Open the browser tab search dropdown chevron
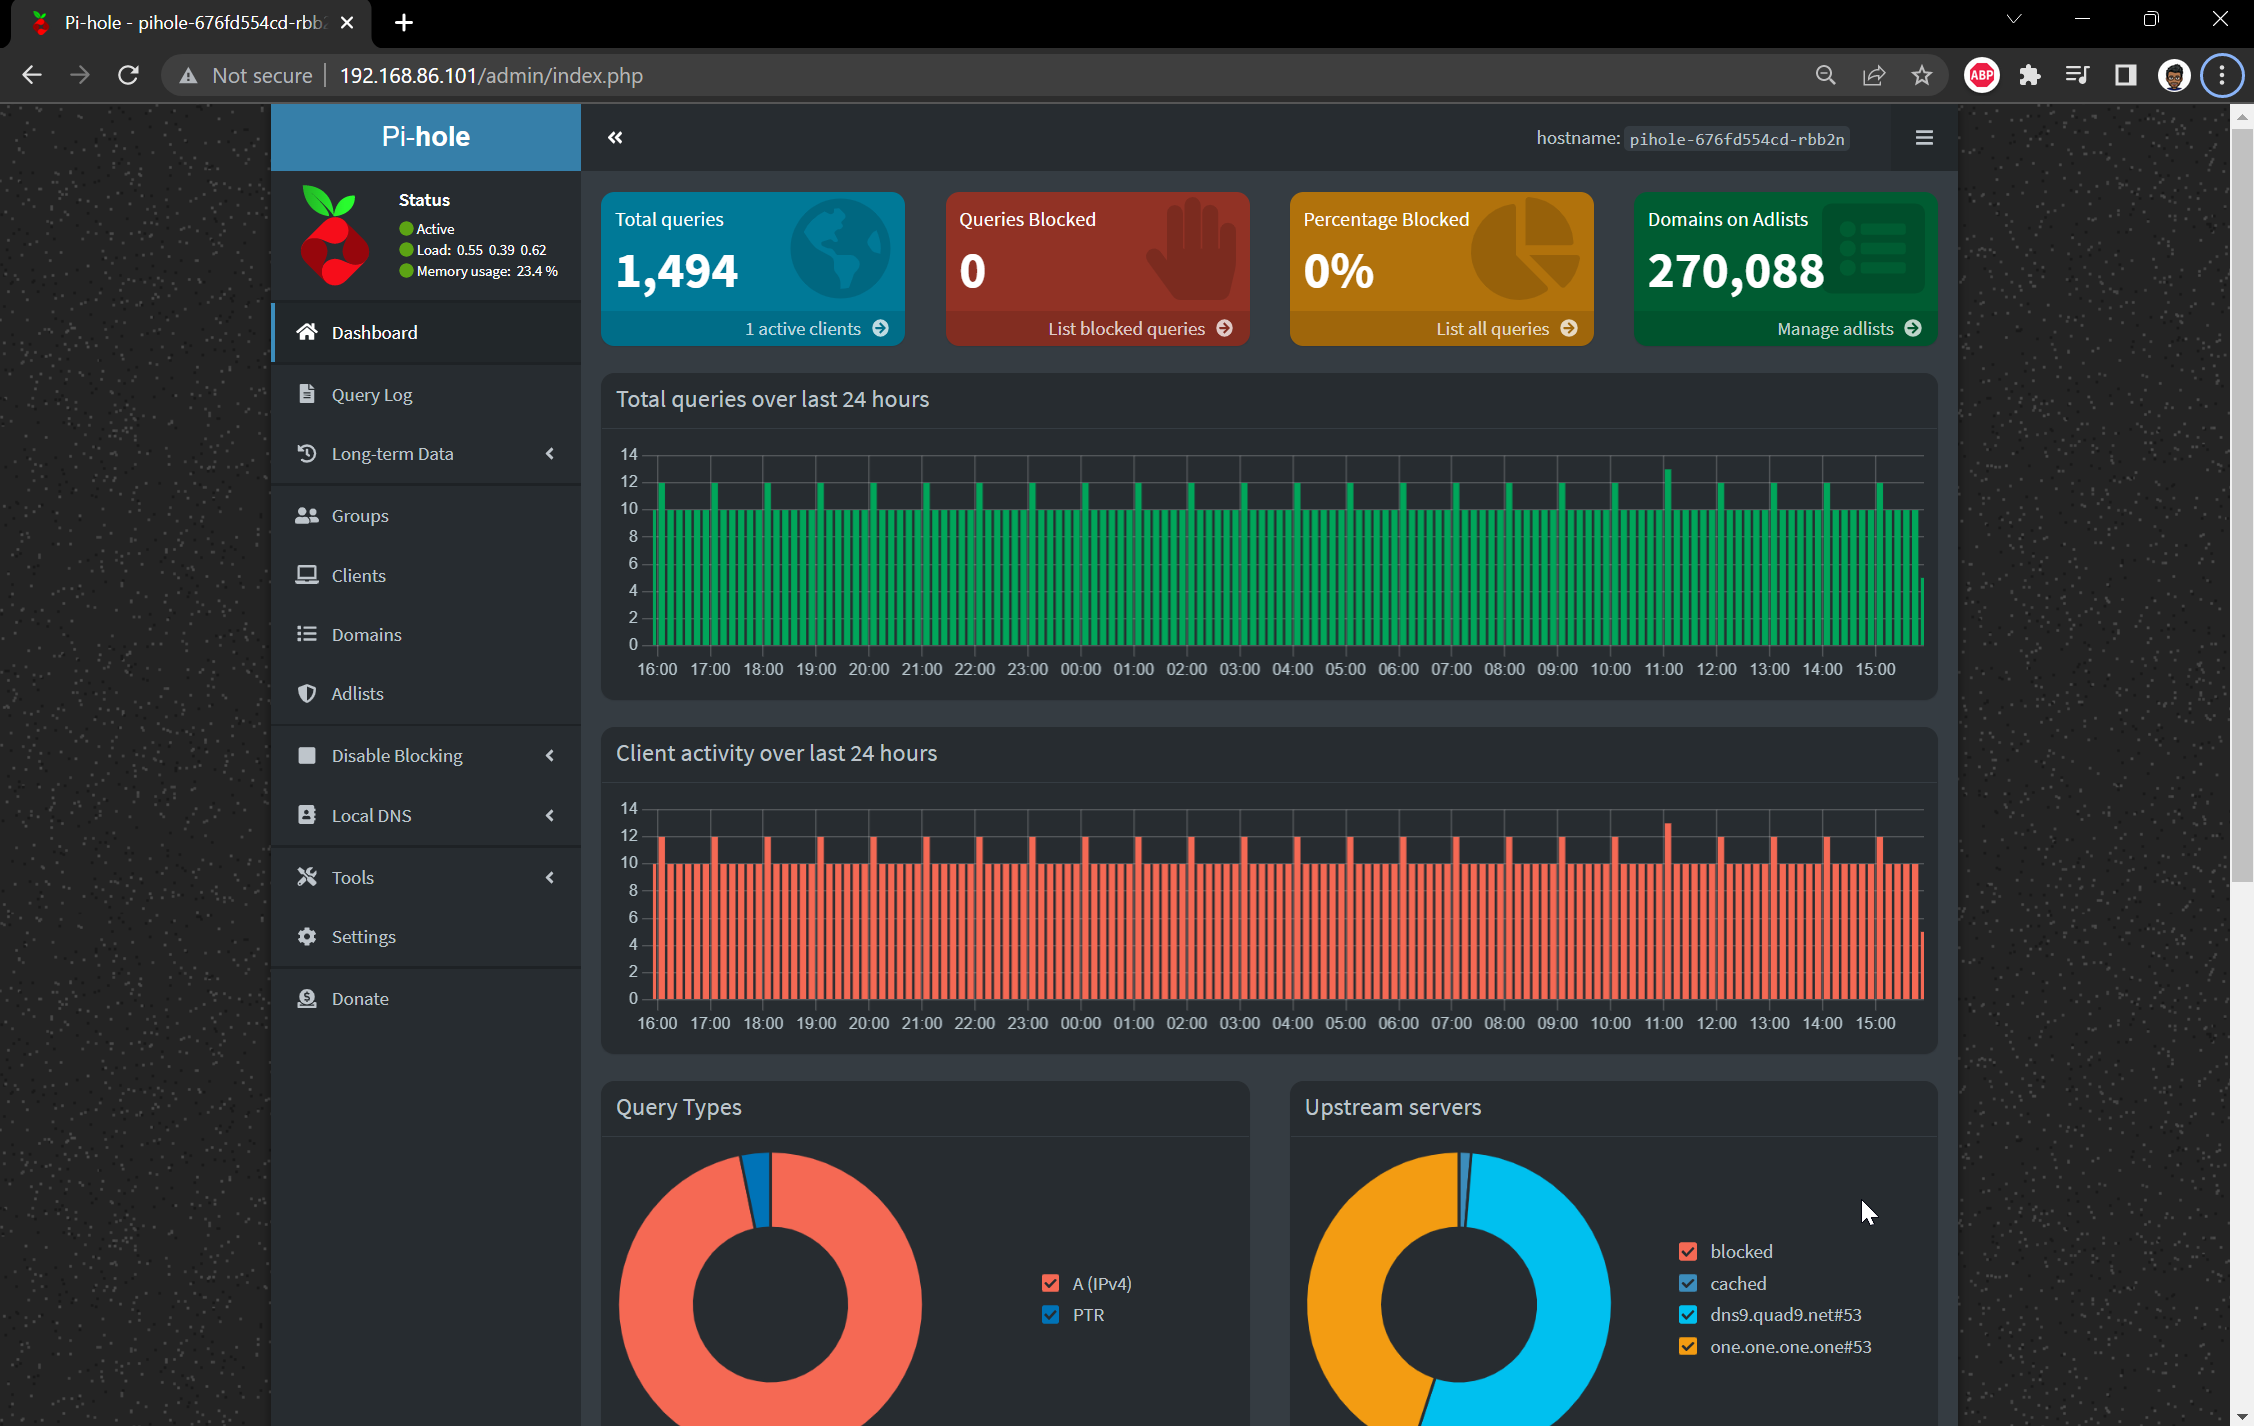2254x1426 pixels. coord(2014,19)
